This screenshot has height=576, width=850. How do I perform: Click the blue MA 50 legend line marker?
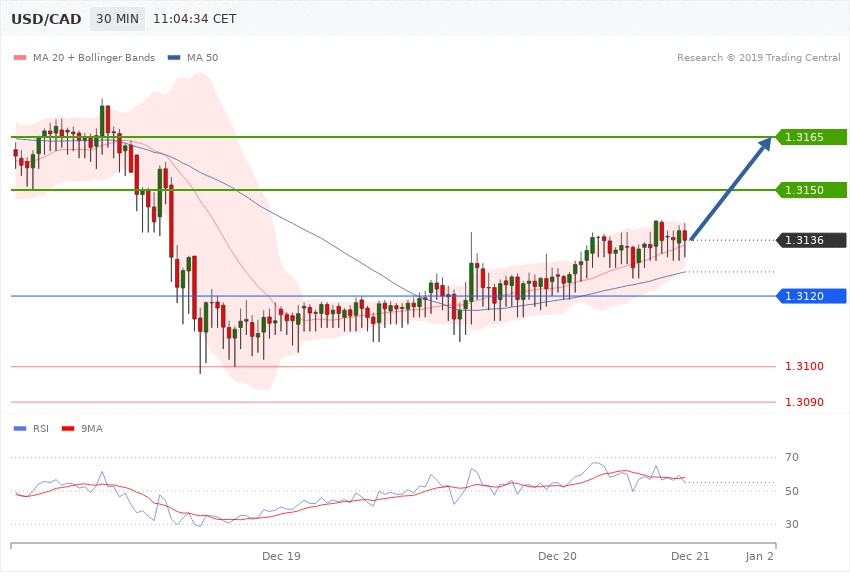coord(176,57)
